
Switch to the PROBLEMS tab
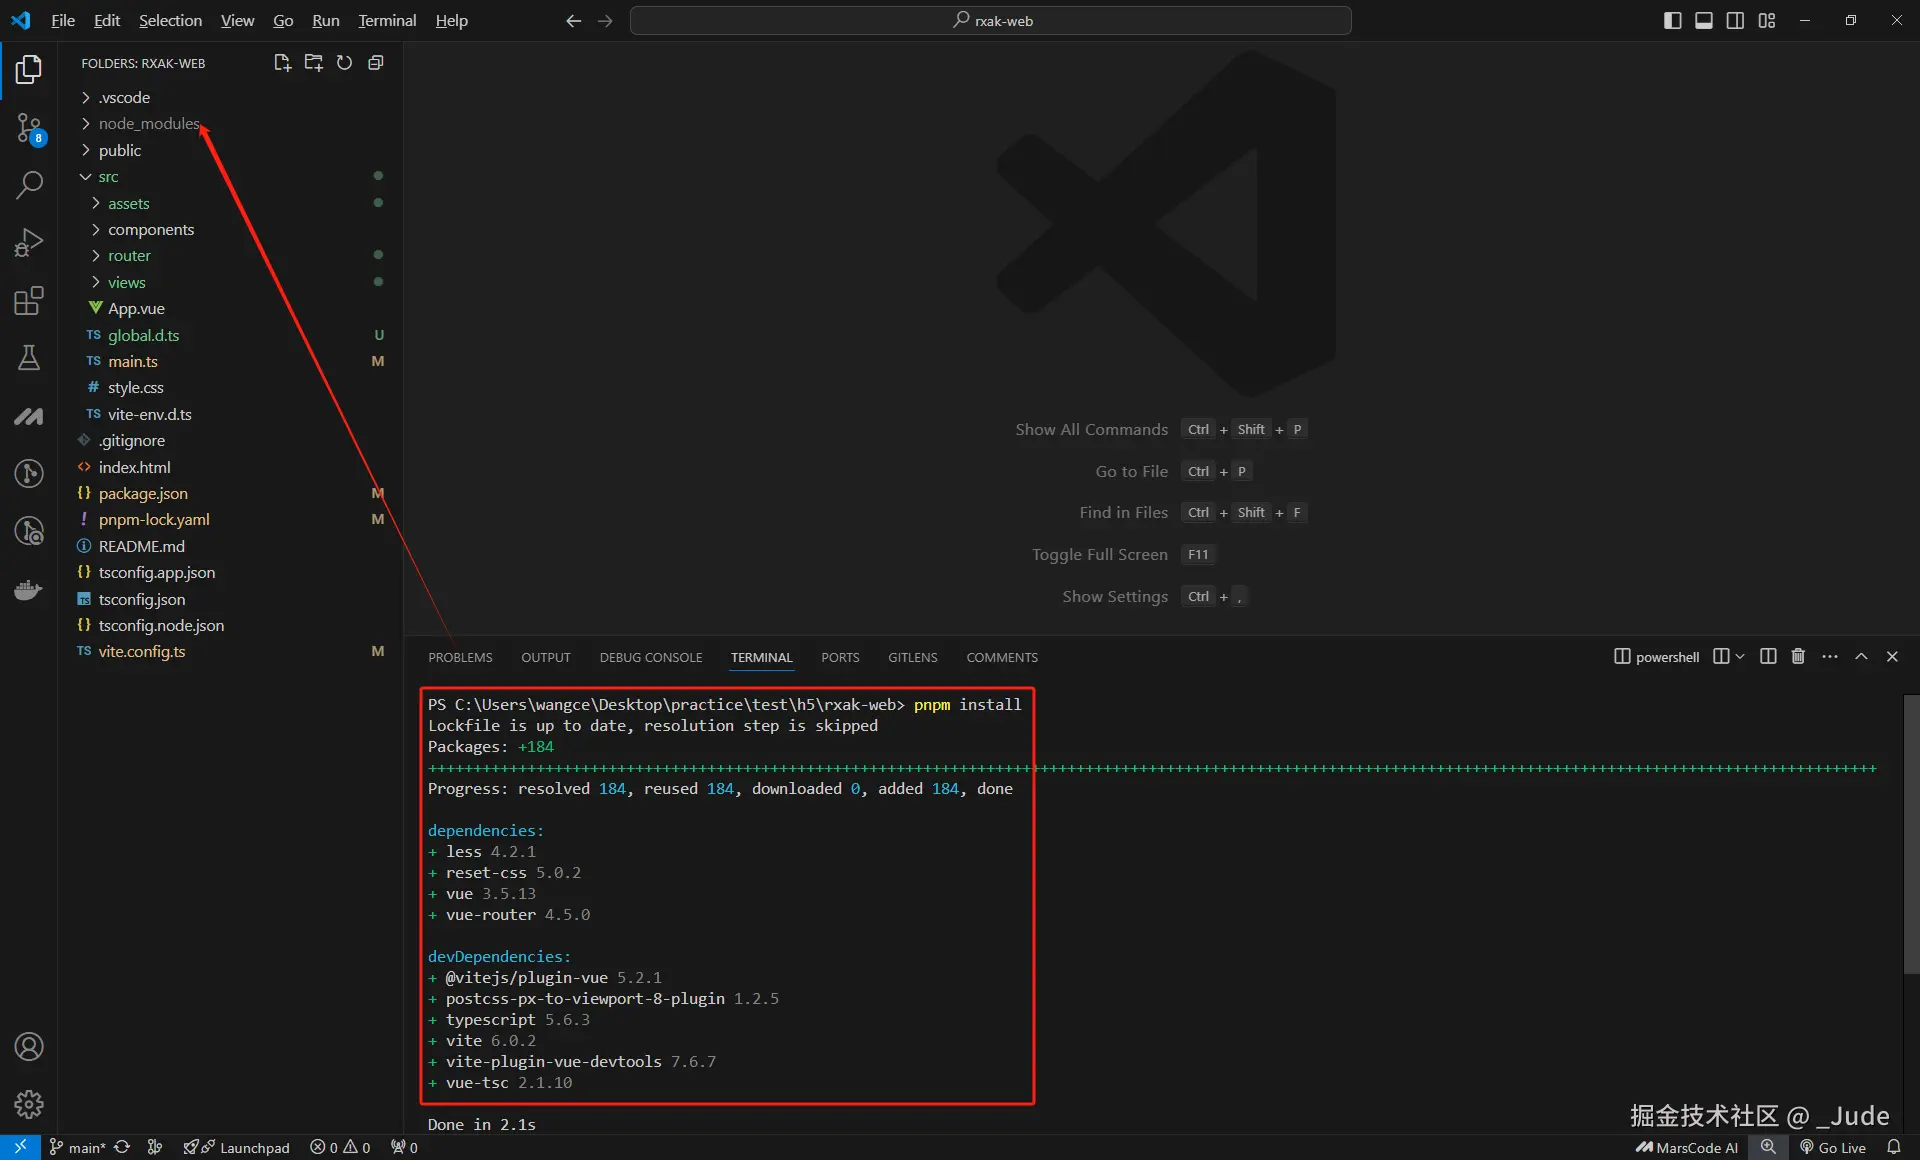click(460, 657)
